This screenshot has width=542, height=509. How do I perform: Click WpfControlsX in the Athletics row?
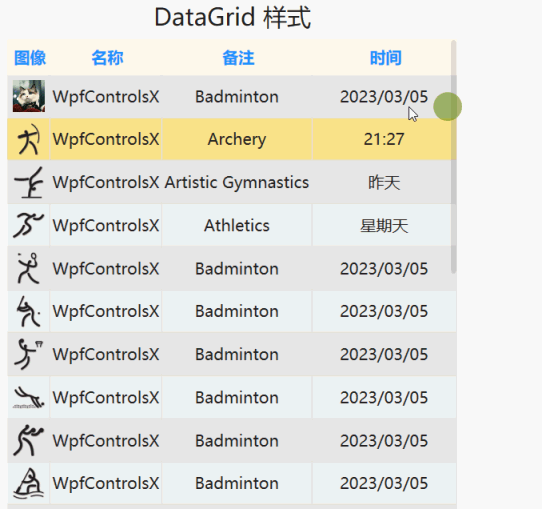[106, 226]
